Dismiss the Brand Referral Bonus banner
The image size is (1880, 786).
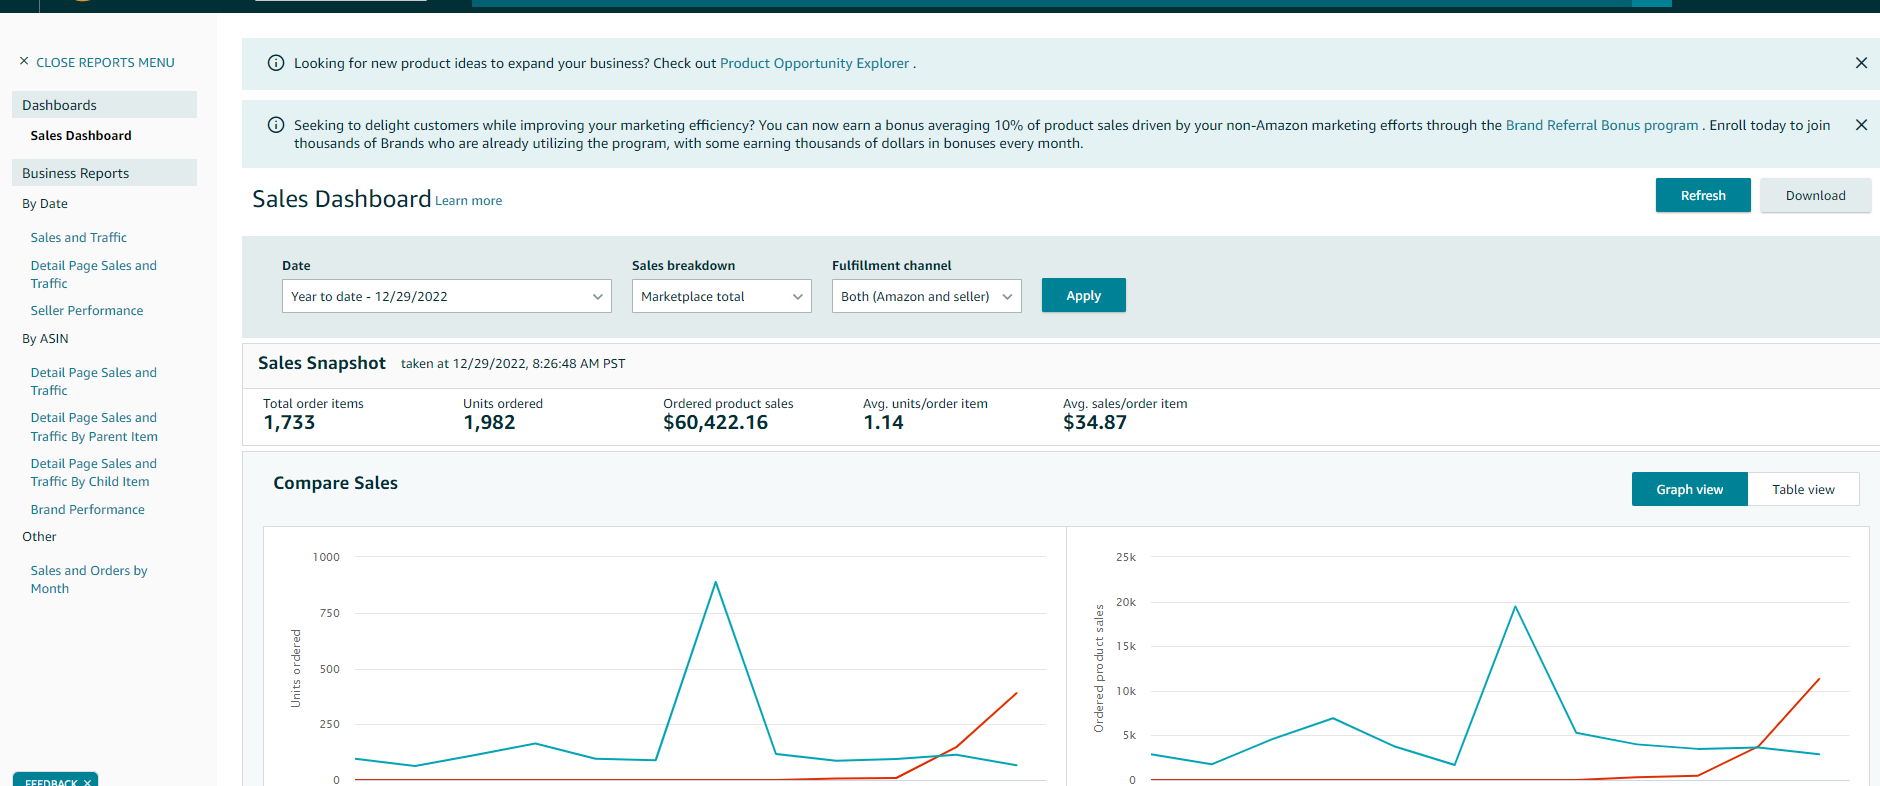pyautogui.click(x=1861, y=125)
